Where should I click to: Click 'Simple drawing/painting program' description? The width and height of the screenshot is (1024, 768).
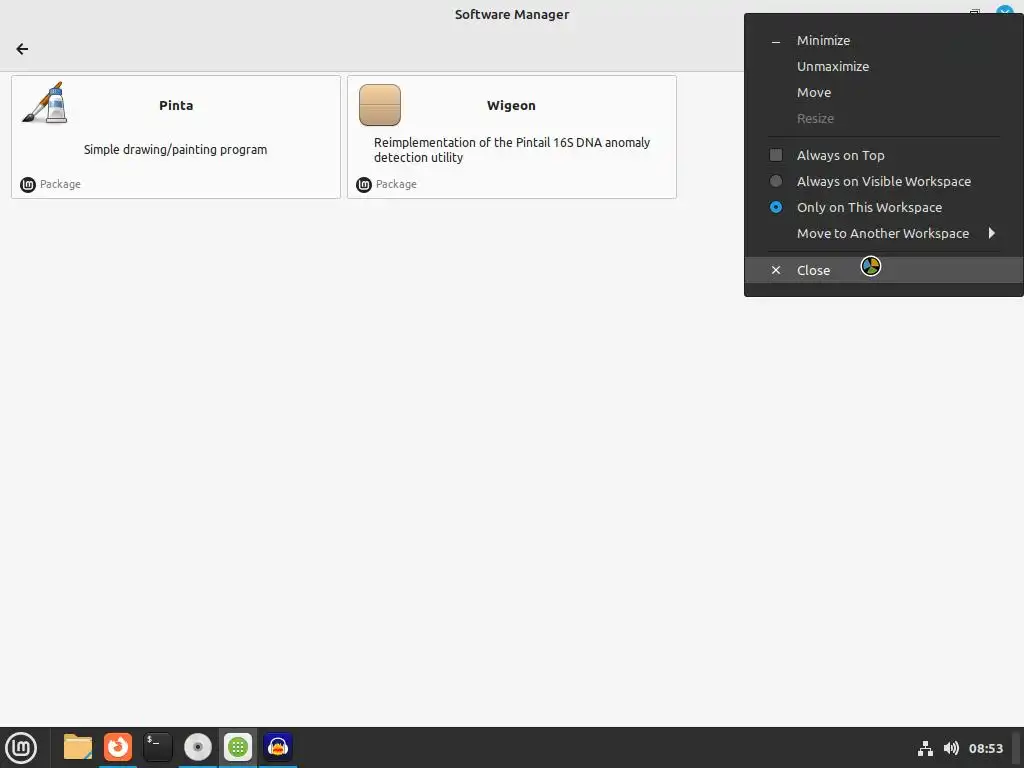pyautogui.click(x=175, y=150)
